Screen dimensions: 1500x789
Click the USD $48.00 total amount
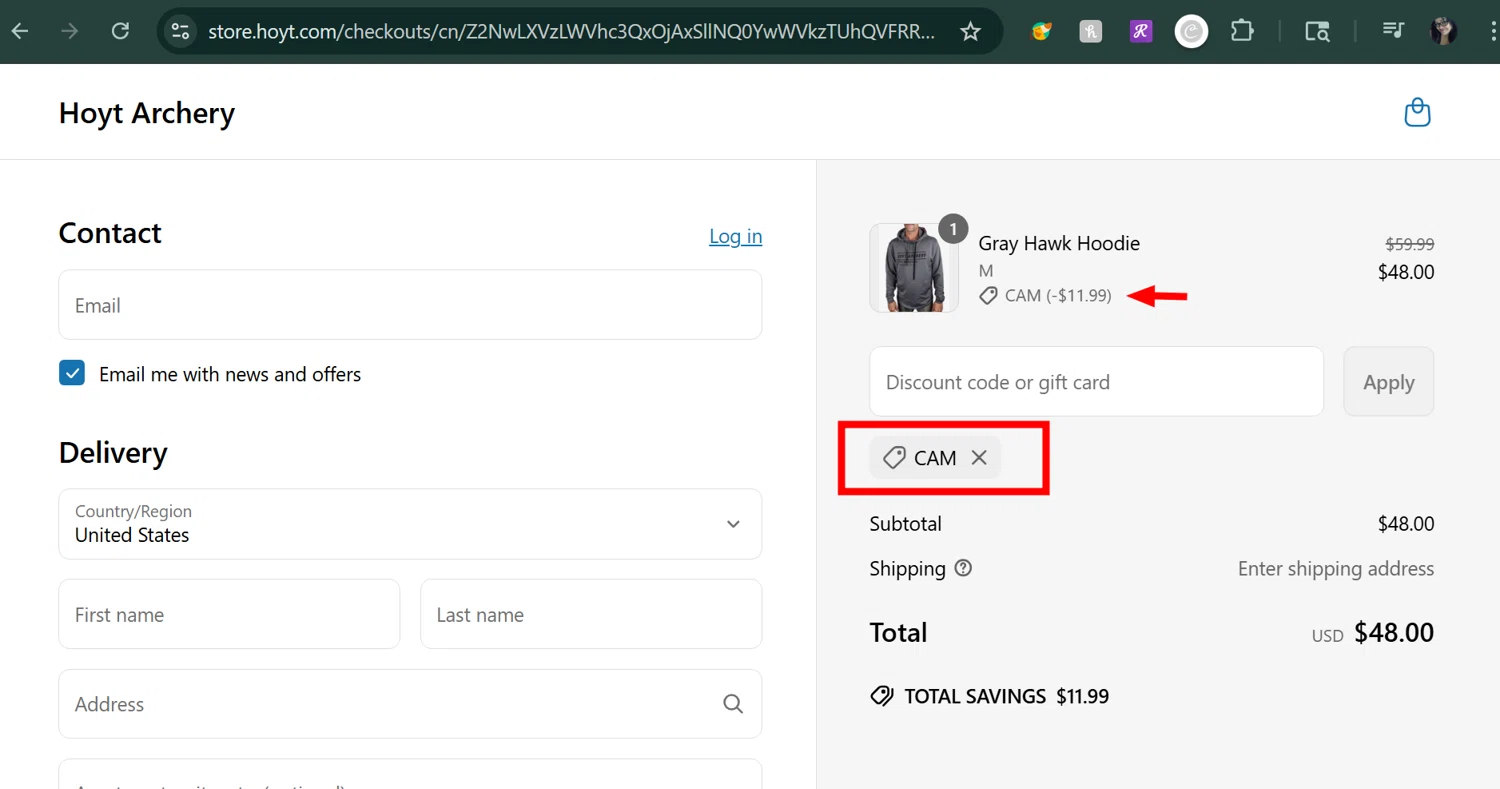point(1373,633)
